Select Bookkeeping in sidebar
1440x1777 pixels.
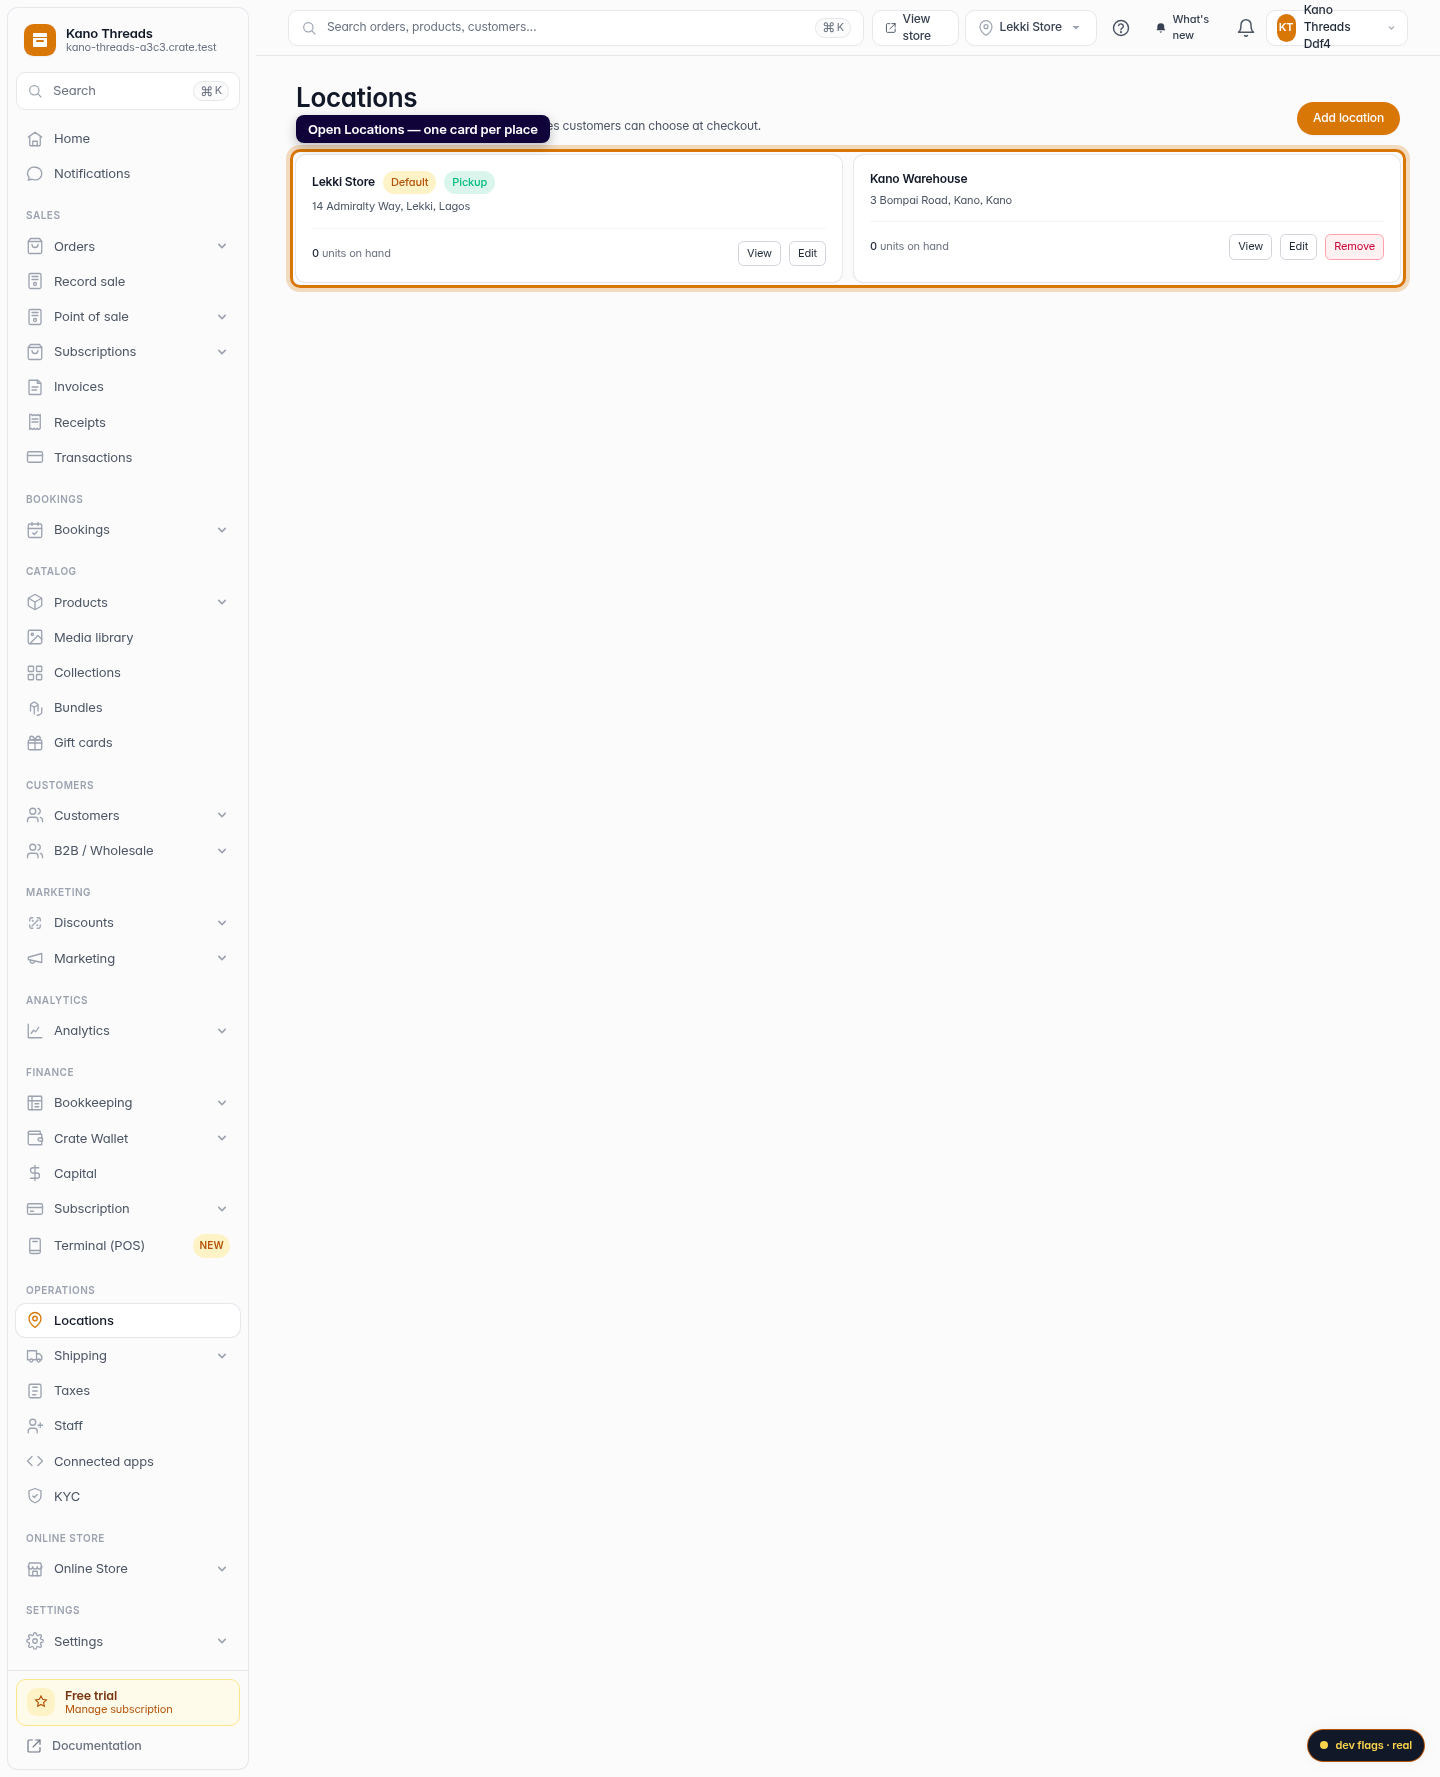tap(128, 1103)
